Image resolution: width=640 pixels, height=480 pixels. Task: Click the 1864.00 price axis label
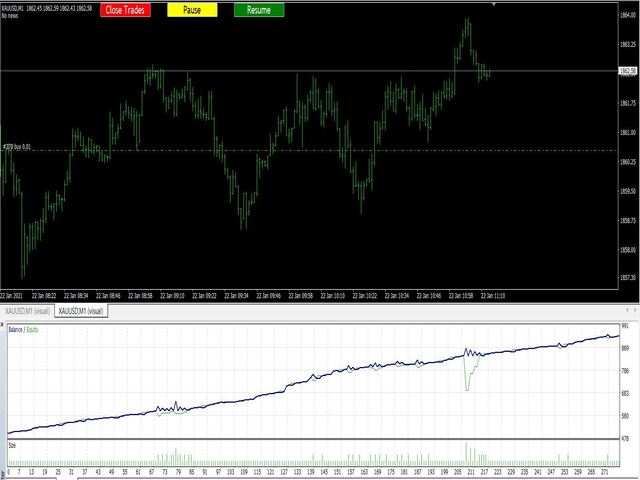click(x=628, y=16)
